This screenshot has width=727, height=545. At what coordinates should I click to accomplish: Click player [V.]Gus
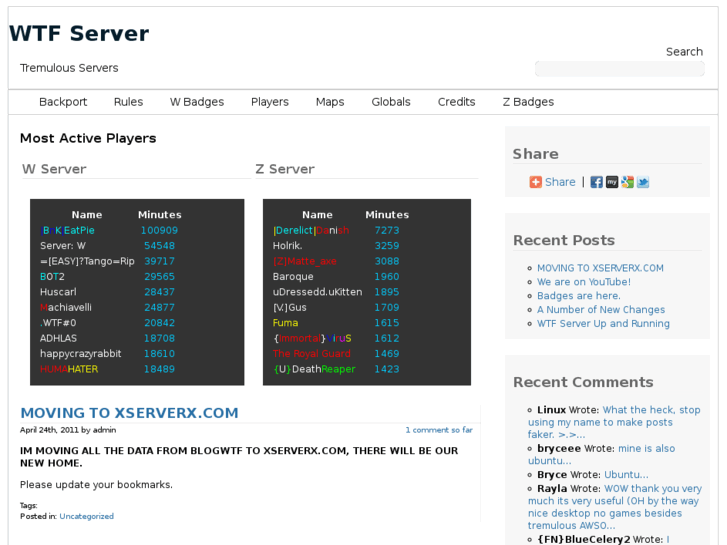point(290,308)
